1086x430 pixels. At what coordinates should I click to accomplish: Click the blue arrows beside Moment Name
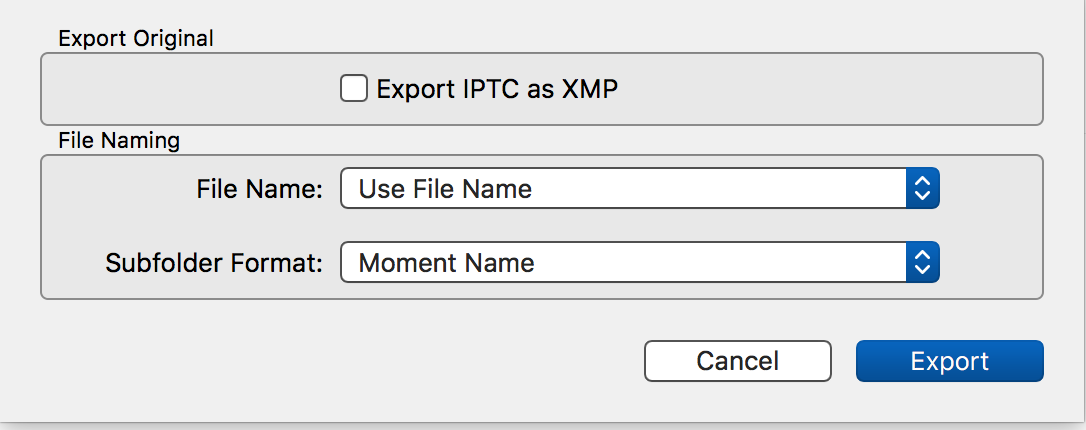coord(923,263)
